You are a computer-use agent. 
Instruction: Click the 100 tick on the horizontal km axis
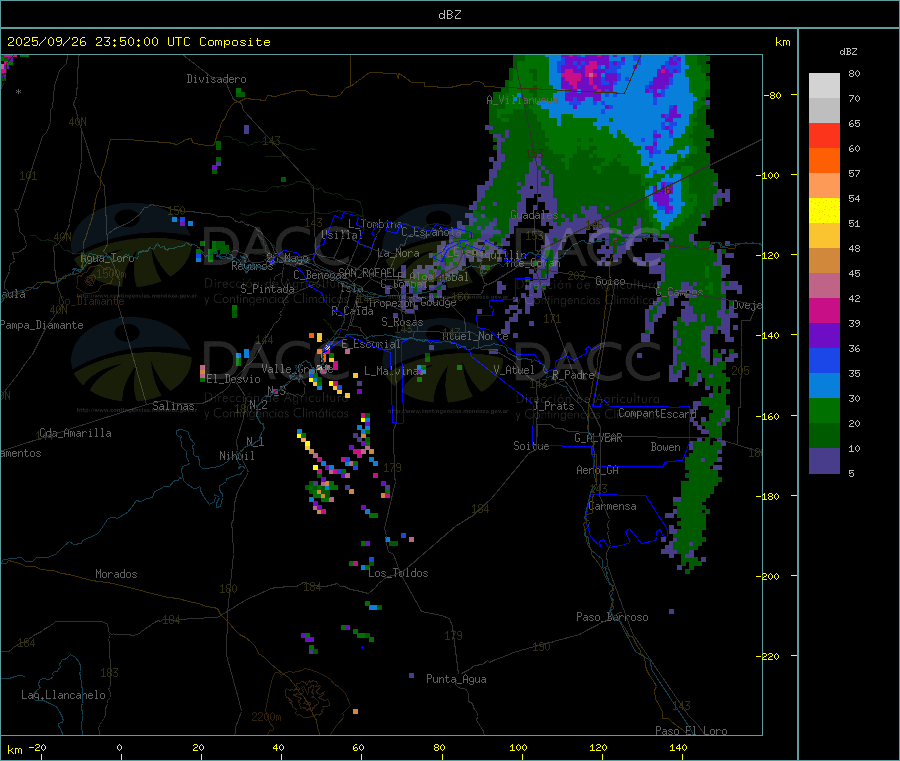[x=518, y=747]
